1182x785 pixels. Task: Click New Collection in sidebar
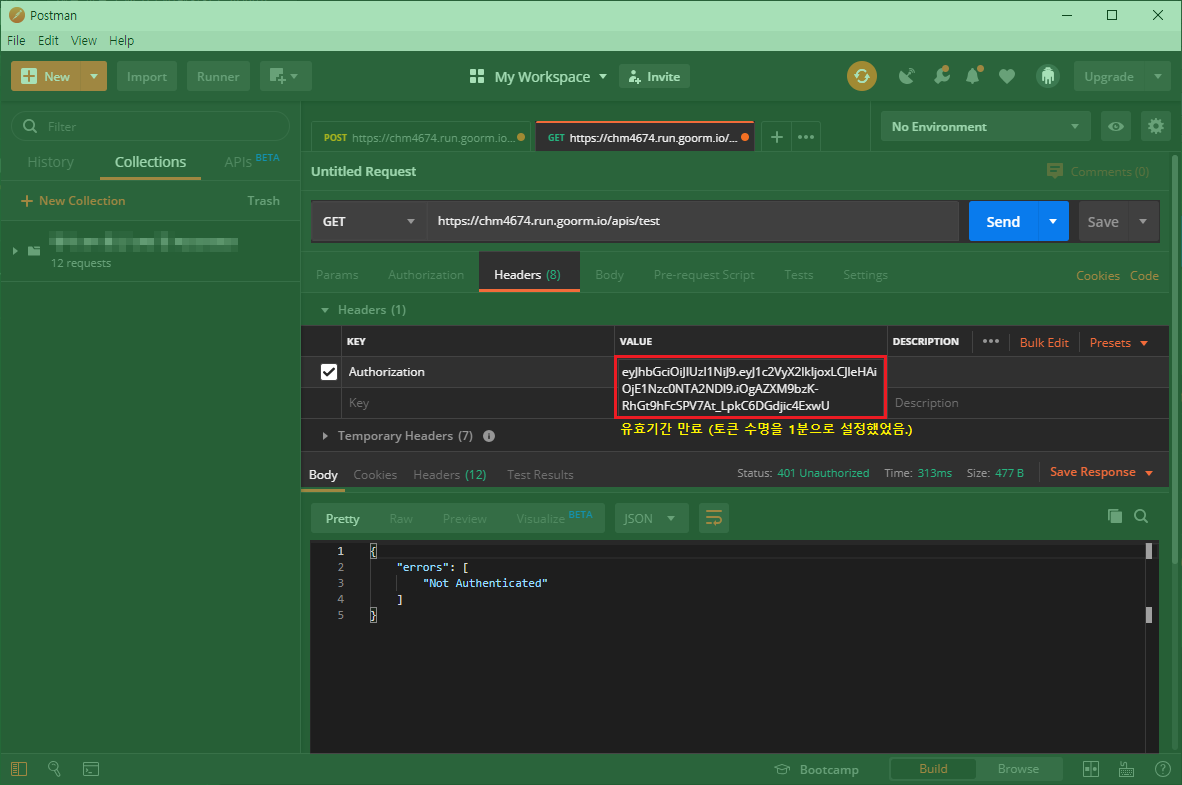[73, 201]
